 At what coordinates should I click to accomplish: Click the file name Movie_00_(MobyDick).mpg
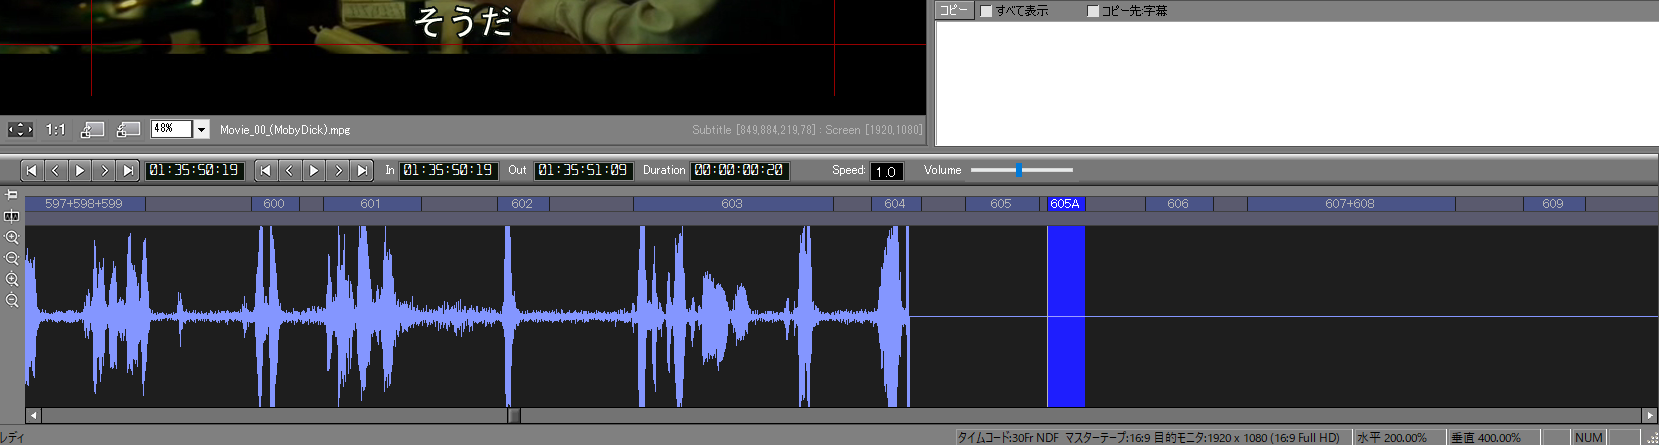click(285, 130)
